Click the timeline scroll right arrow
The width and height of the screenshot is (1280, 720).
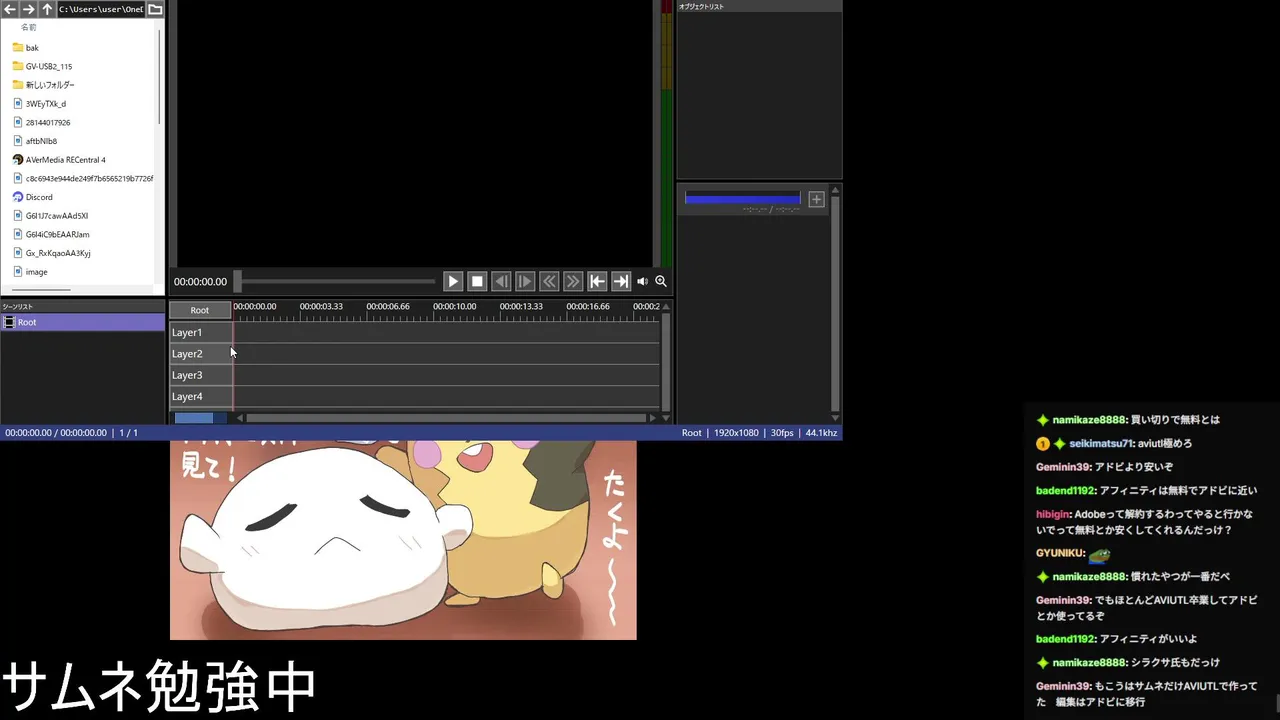tap(653, 418)
